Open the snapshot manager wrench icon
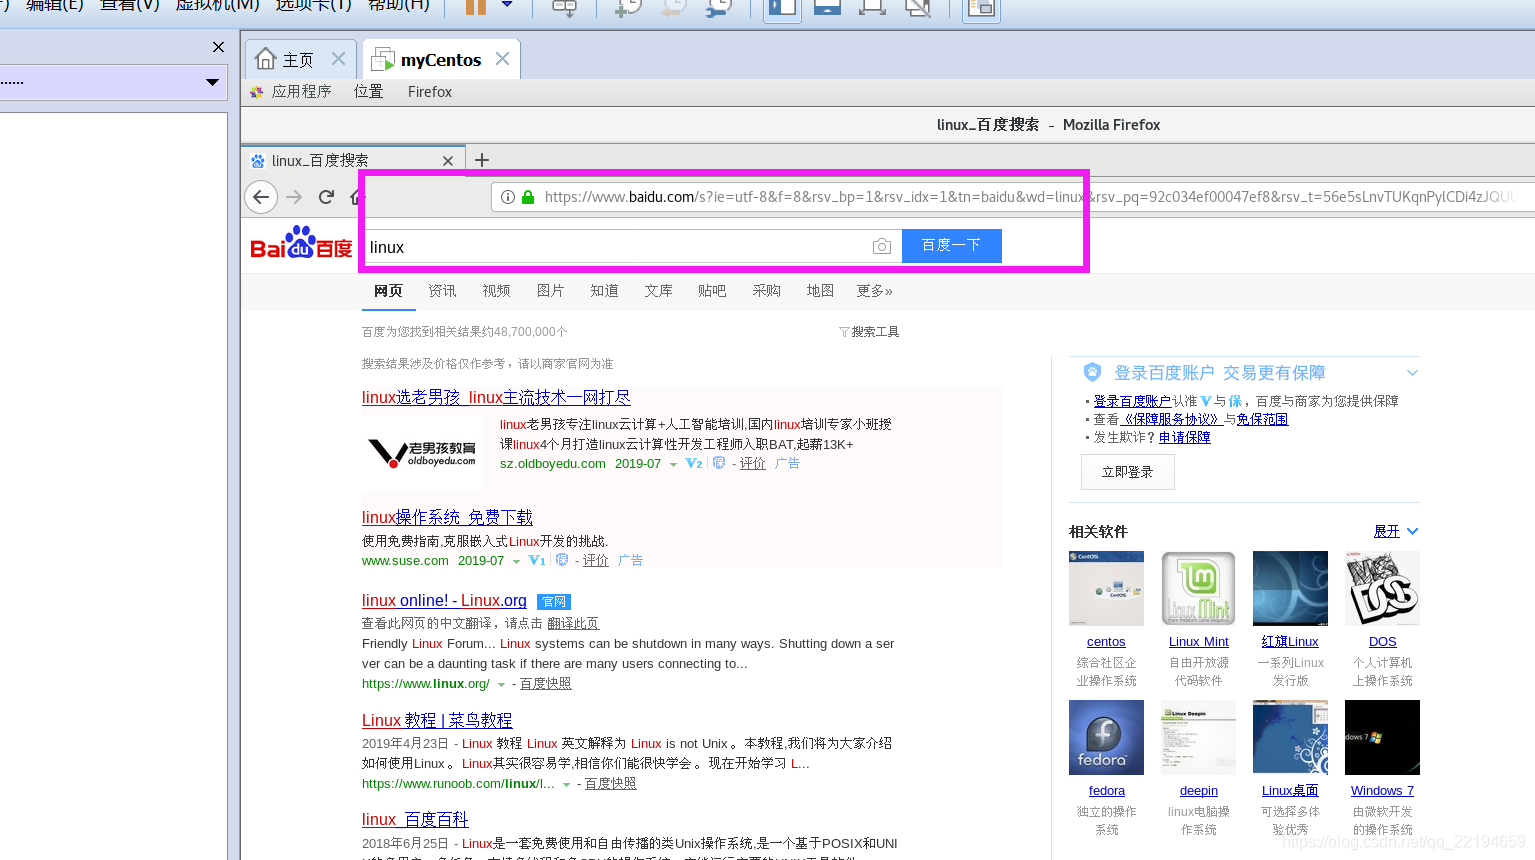The height and width of the screenshot is (860, 1535). click(719, 7)
